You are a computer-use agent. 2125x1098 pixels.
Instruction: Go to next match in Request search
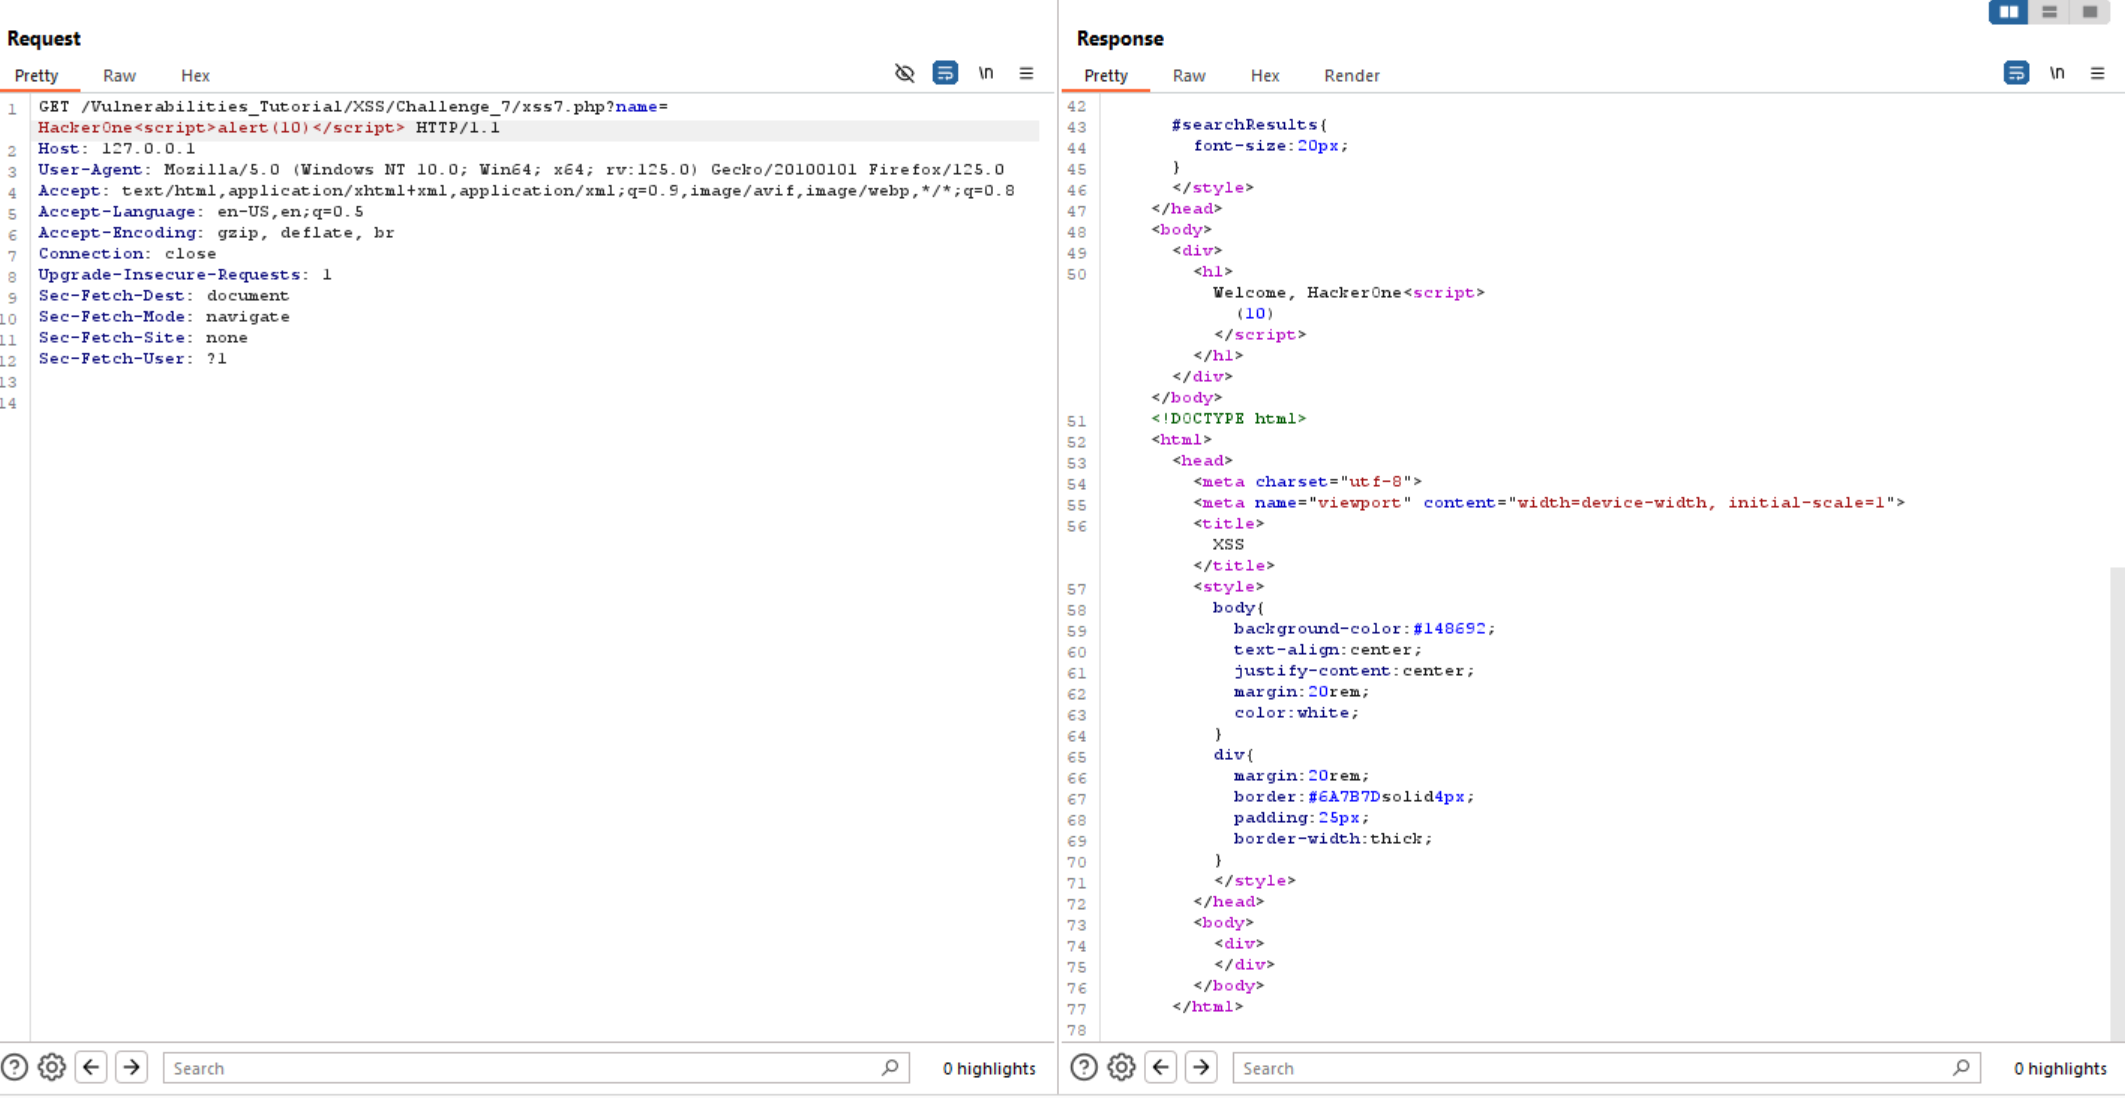pos(131,1068)
